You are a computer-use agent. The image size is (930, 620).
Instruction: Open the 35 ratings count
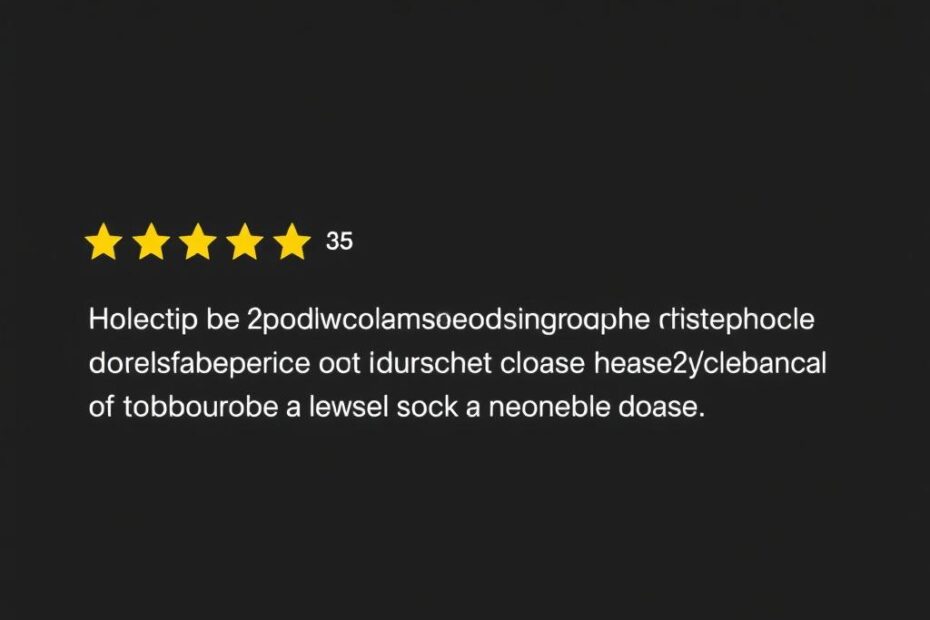coord(340,242)
